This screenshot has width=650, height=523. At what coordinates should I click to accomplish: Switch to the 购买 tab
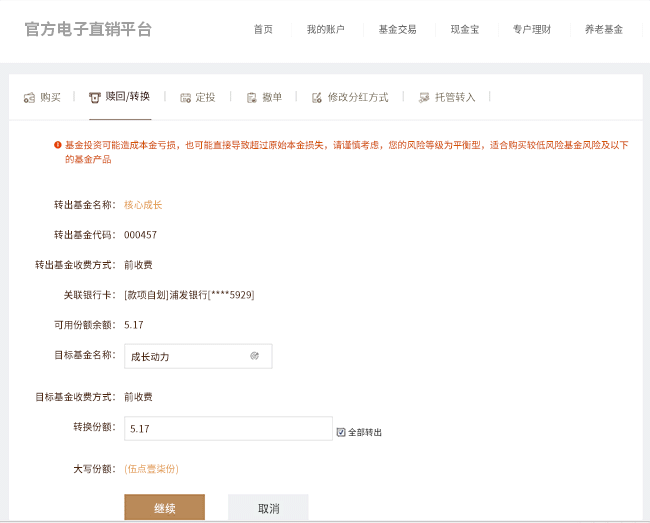[x=42, y=98]
